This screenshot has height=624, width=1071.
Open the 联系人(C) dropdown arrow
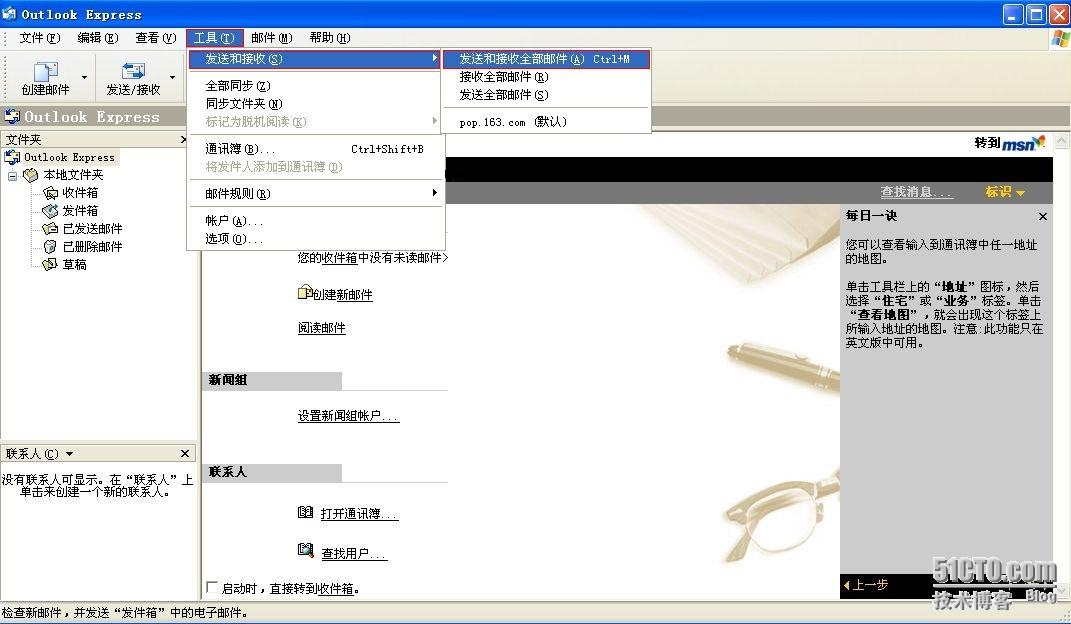69,454
